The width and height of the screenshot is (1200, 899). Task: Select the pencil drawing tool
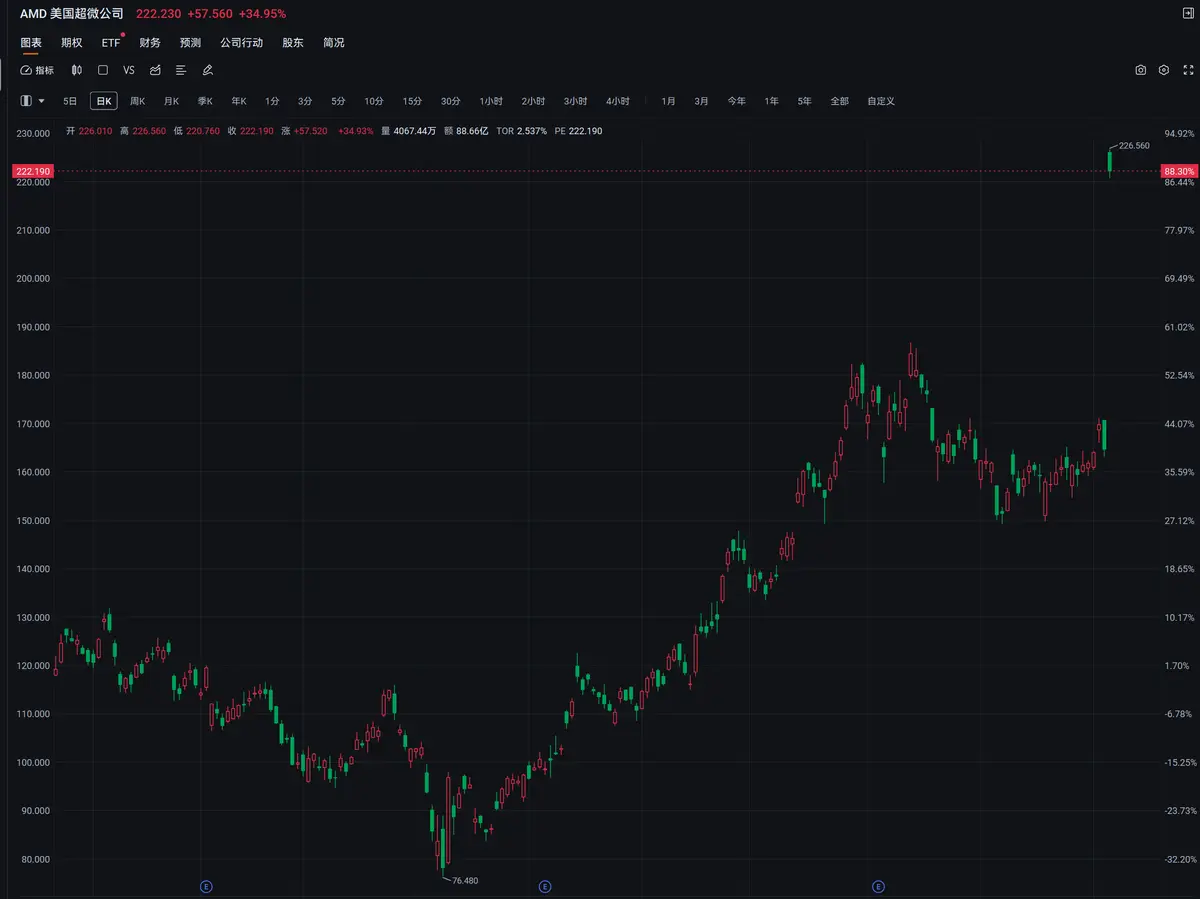pos(208,70)
